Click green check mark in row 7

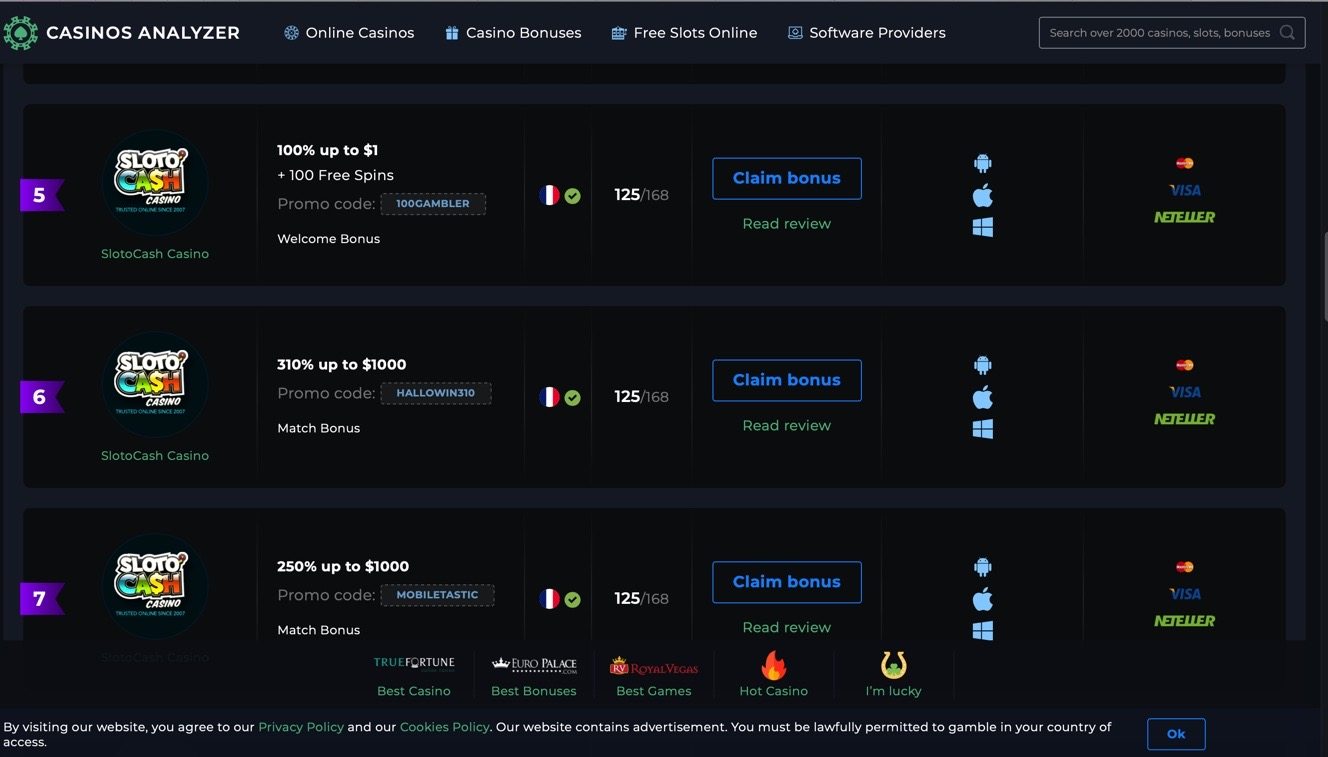[x=572, y=600]
